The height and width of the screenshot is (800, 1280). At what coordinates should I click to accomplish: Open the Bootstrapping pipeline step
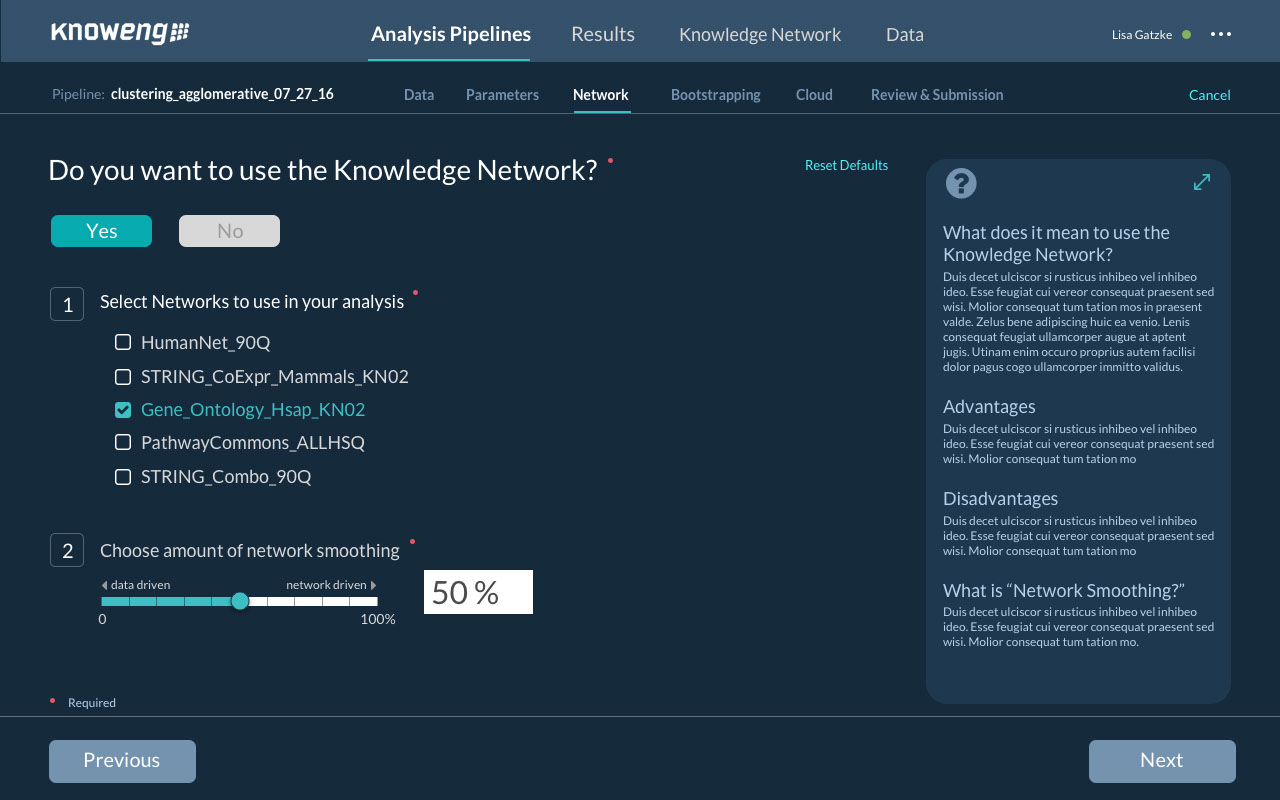tap(715, 95)
